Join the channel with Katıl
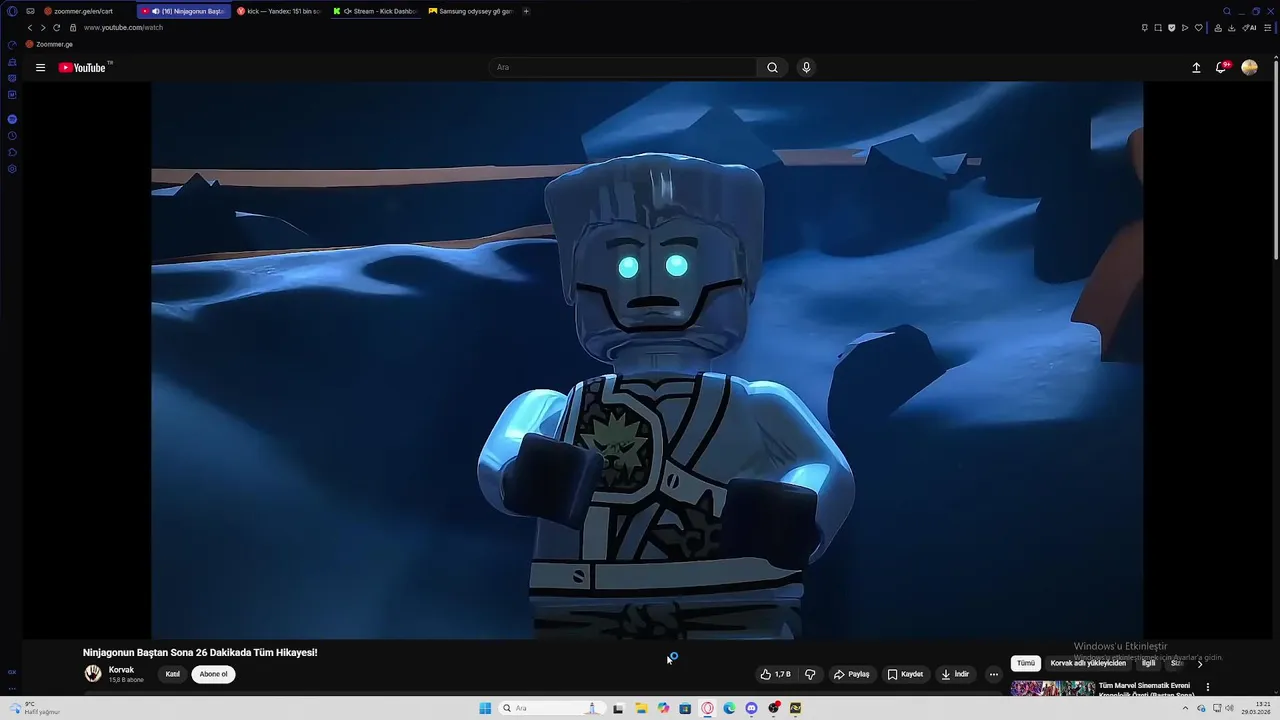 [173, 674]
